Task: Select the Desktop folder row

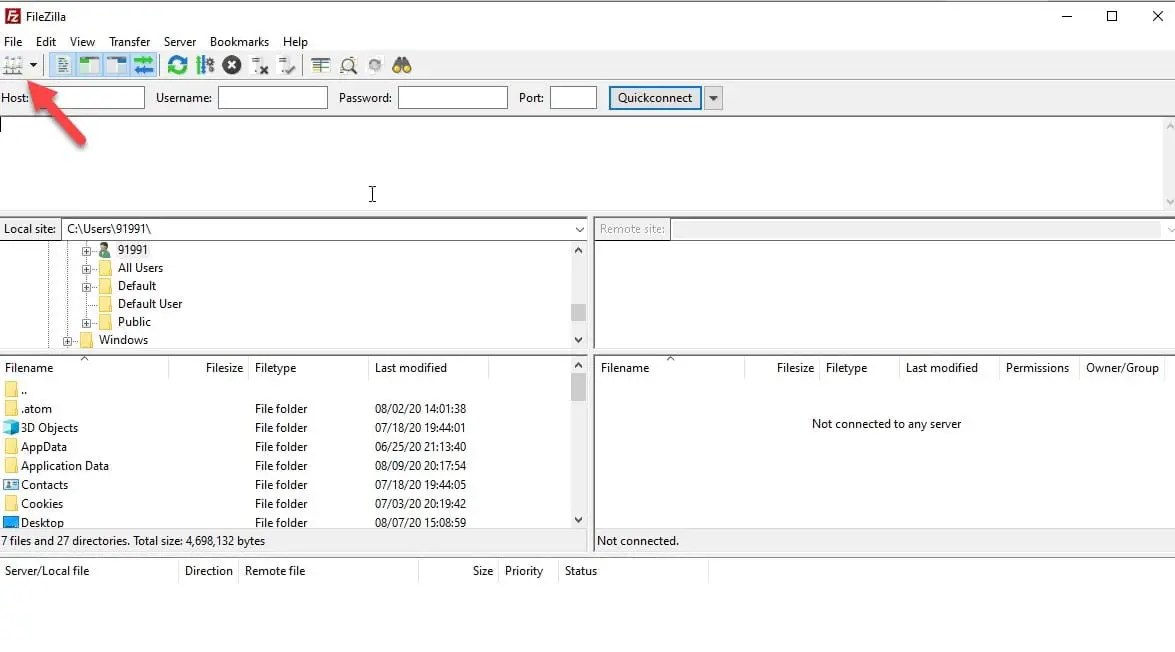Action: (x=285, y=522)
